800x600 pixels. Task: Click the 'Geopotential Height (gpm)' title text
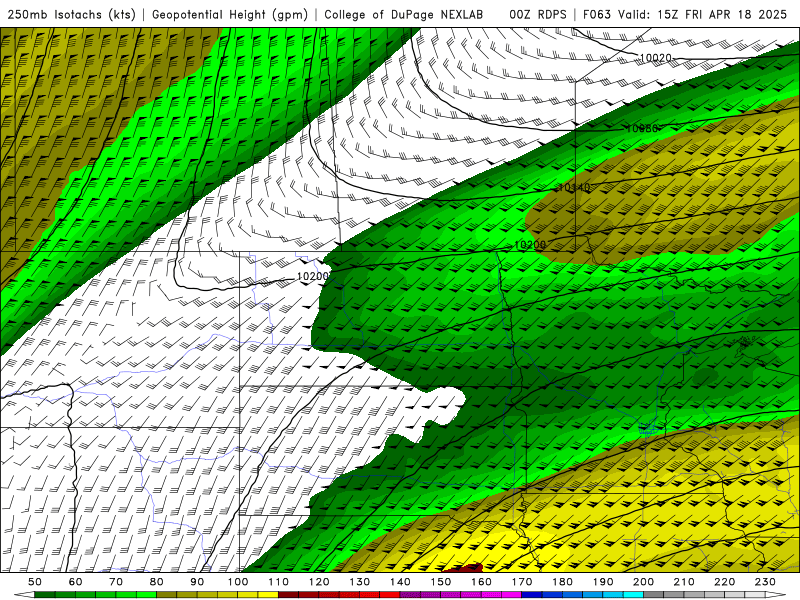tap(230, 14)
